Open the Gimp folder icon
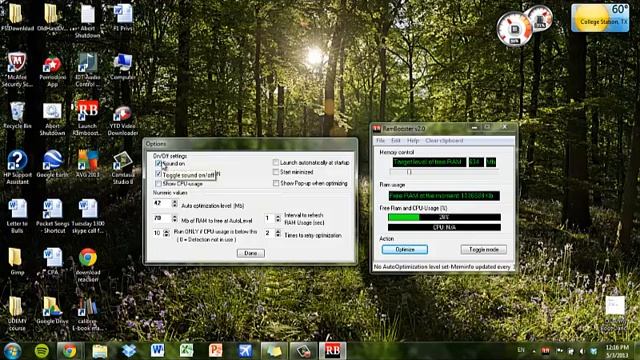 click(17, 261)
